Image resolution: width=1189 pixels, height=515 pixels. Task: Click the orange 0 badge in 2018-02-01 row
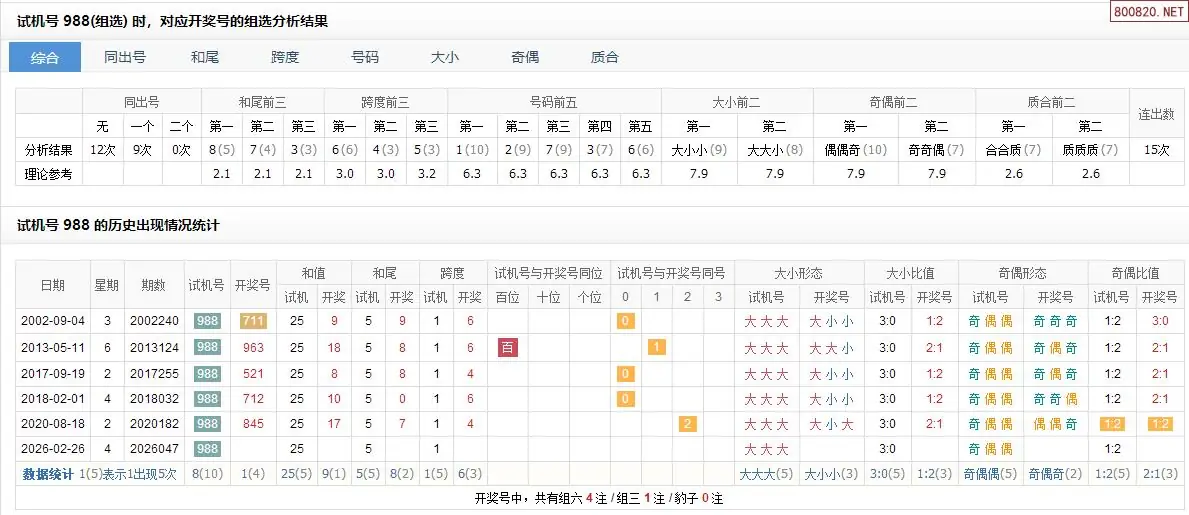(x=626, y=398)
